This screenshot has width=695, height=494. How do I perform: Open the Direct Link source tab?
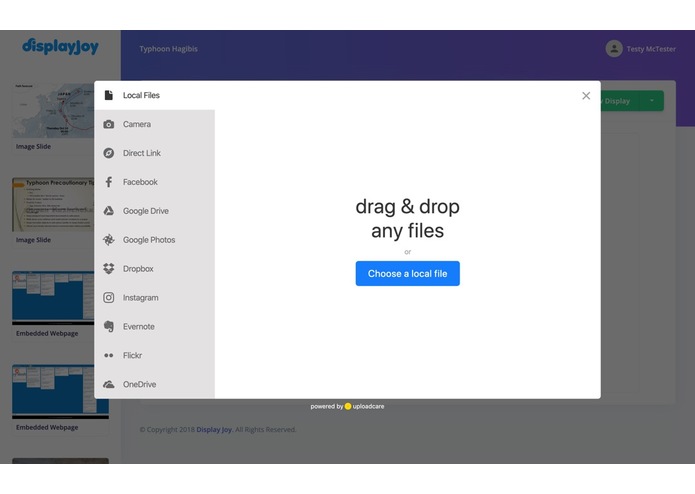(x=154, y=153)
